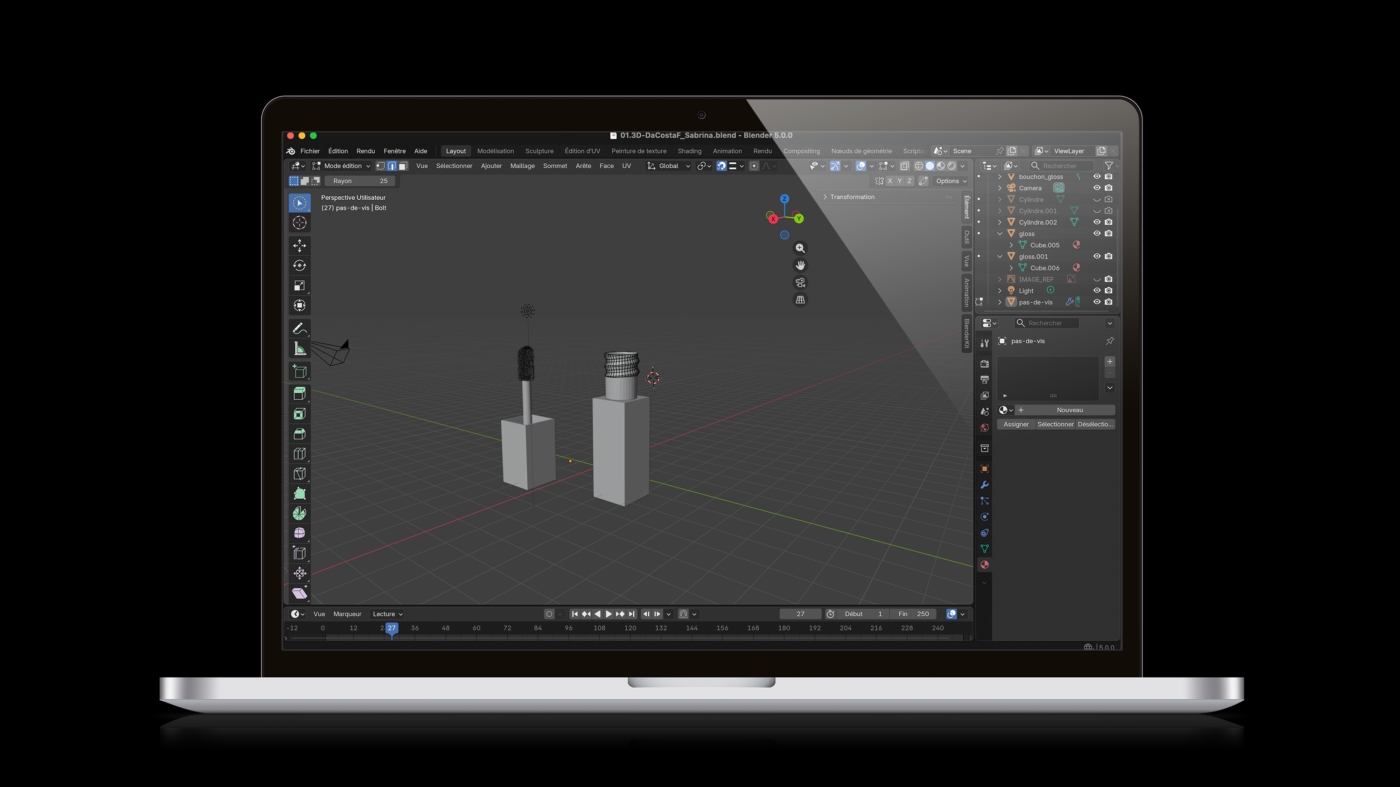
Task: Open the Maillage menu
Action: point(522,166)
